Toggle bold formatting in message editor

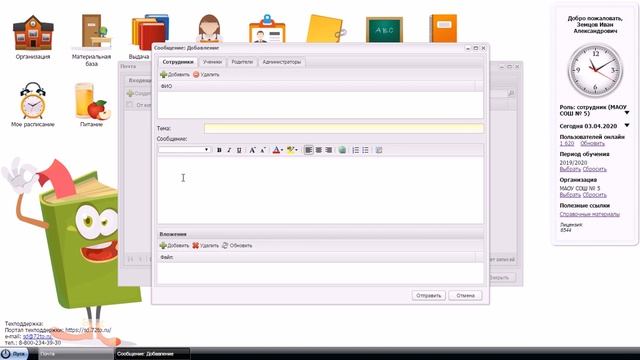click(x=219, y=150)
